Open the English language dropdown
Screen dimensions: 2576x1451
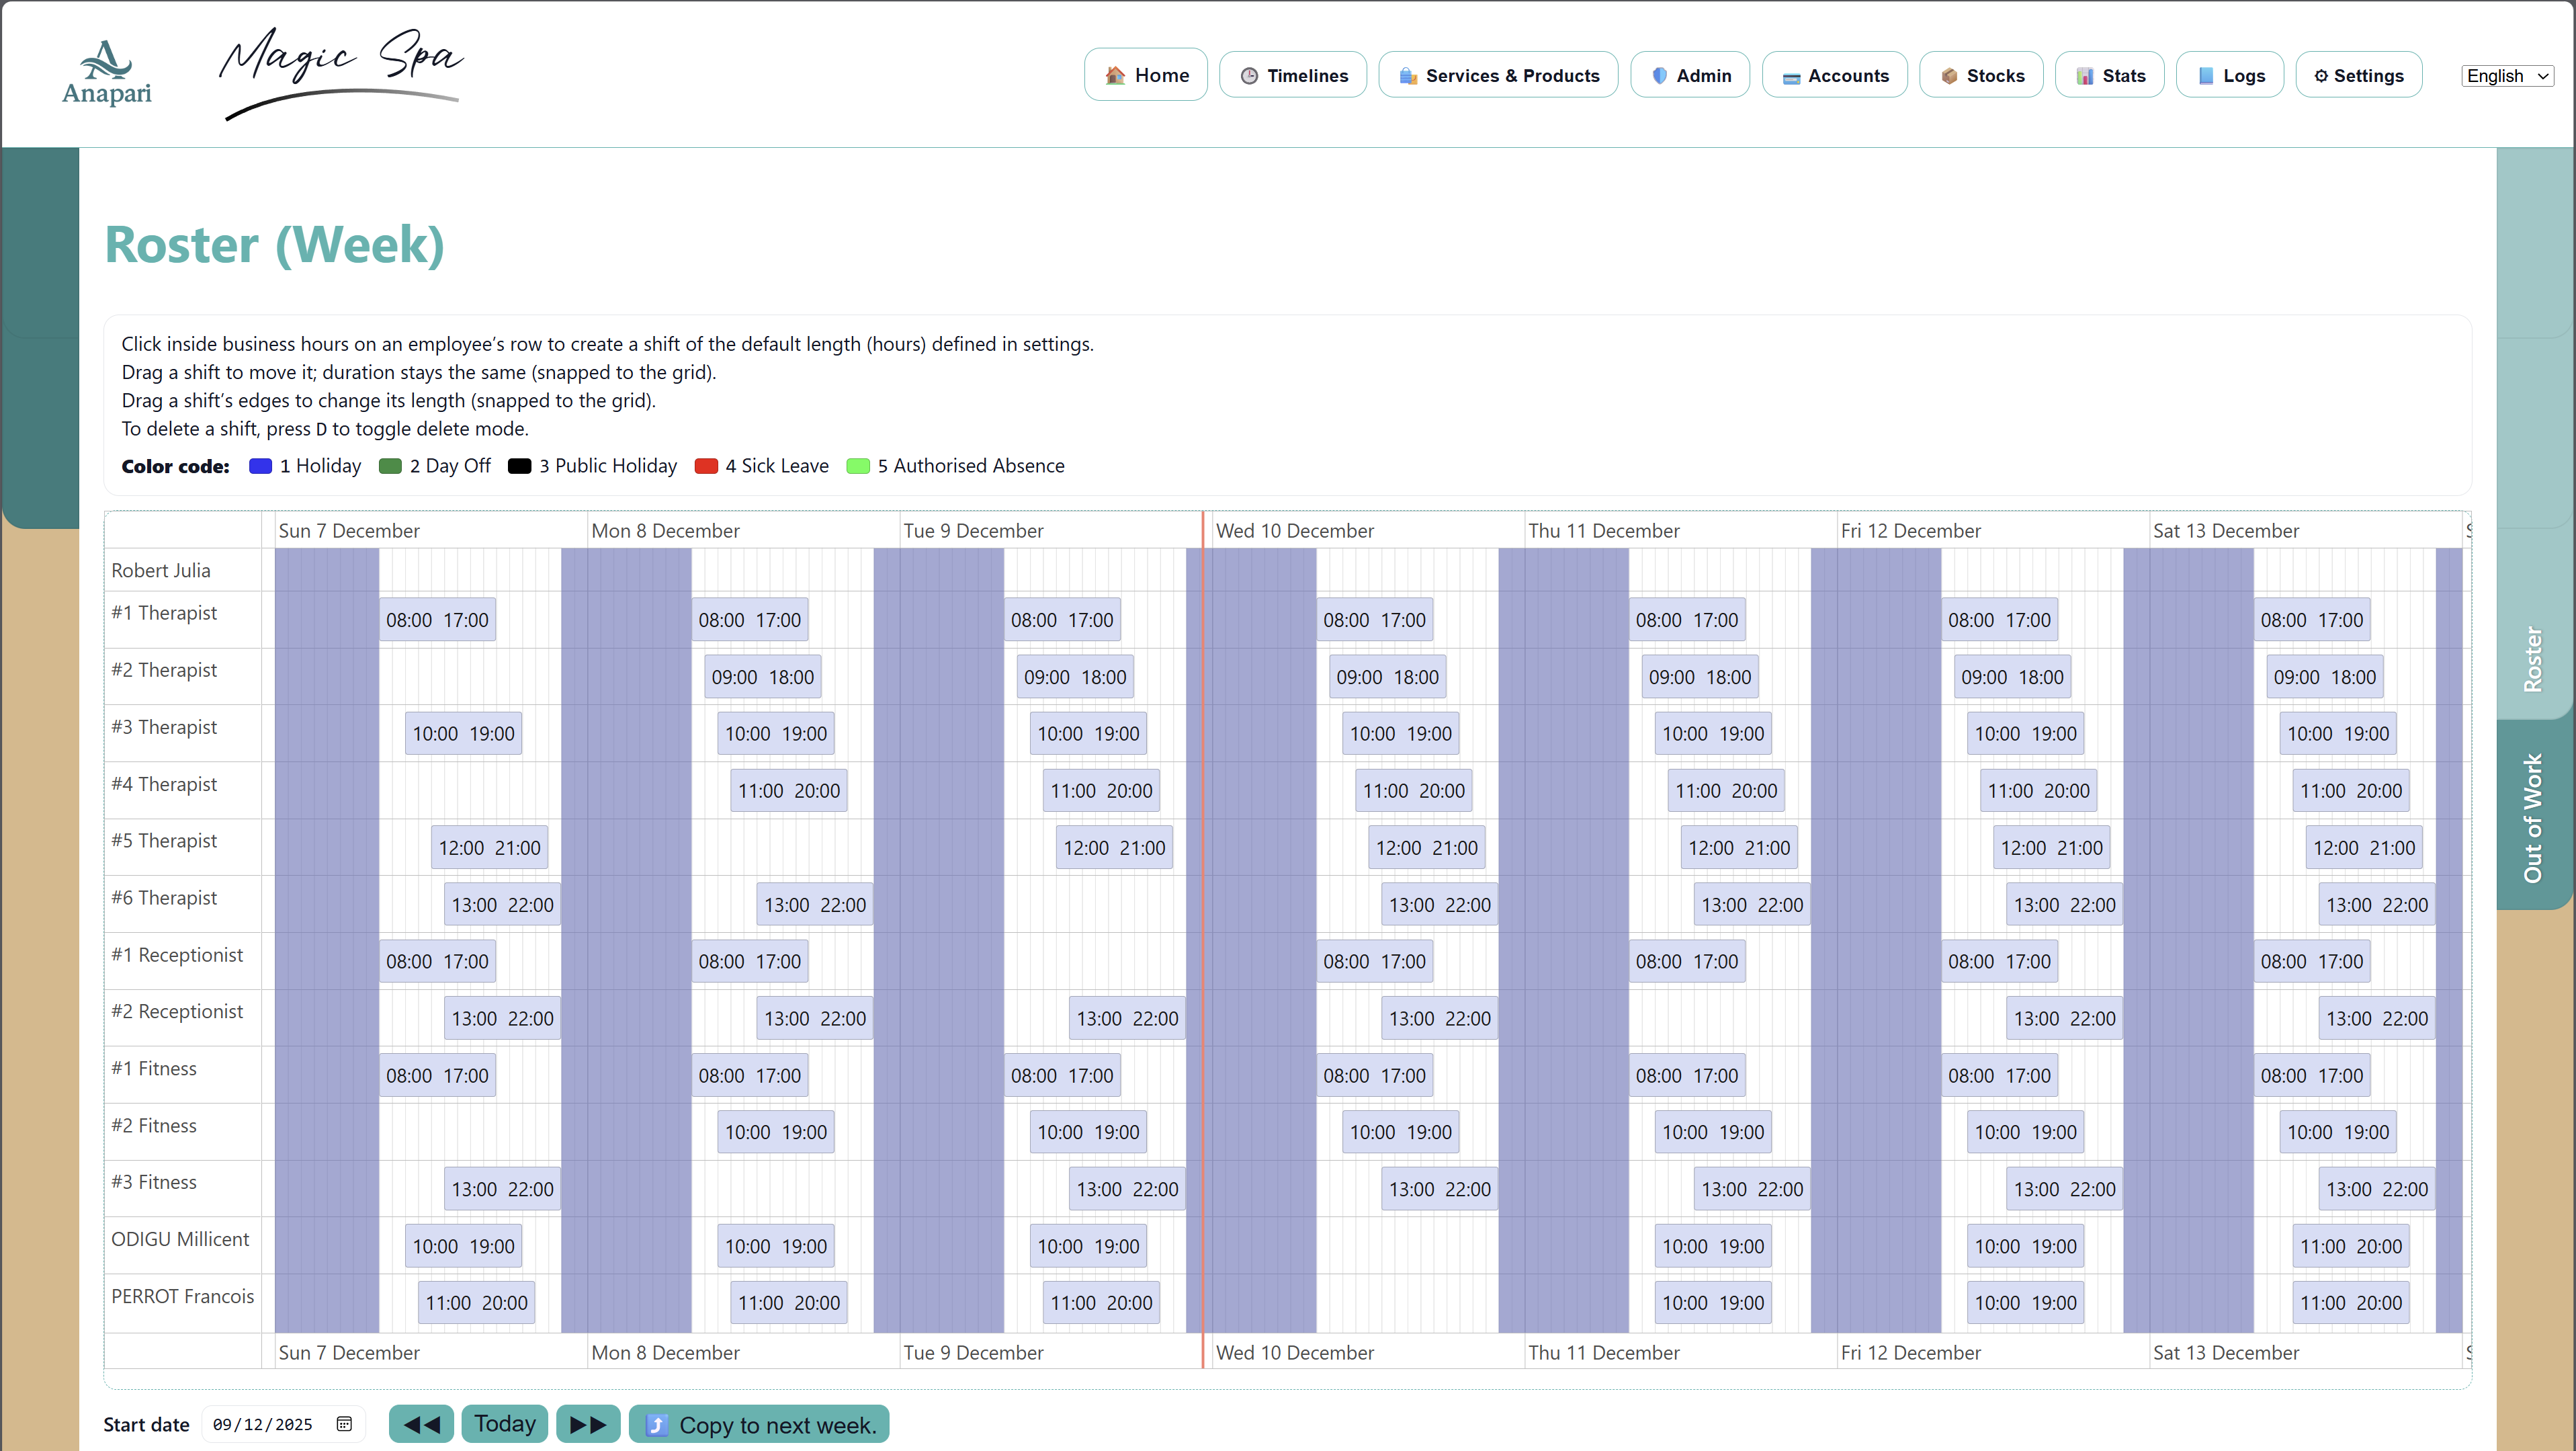(x=2507, y=76)
